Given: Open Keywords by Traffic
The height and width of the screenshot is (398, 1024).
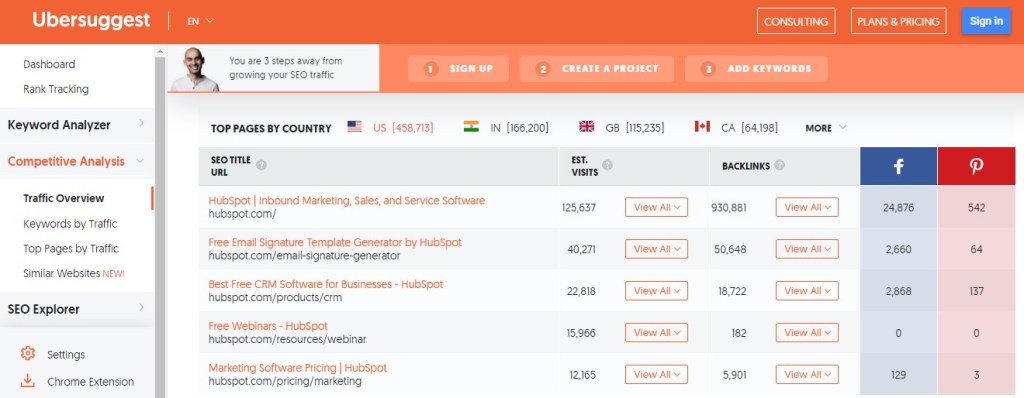Looking at the screenshot, I should [x=70, y=224].
